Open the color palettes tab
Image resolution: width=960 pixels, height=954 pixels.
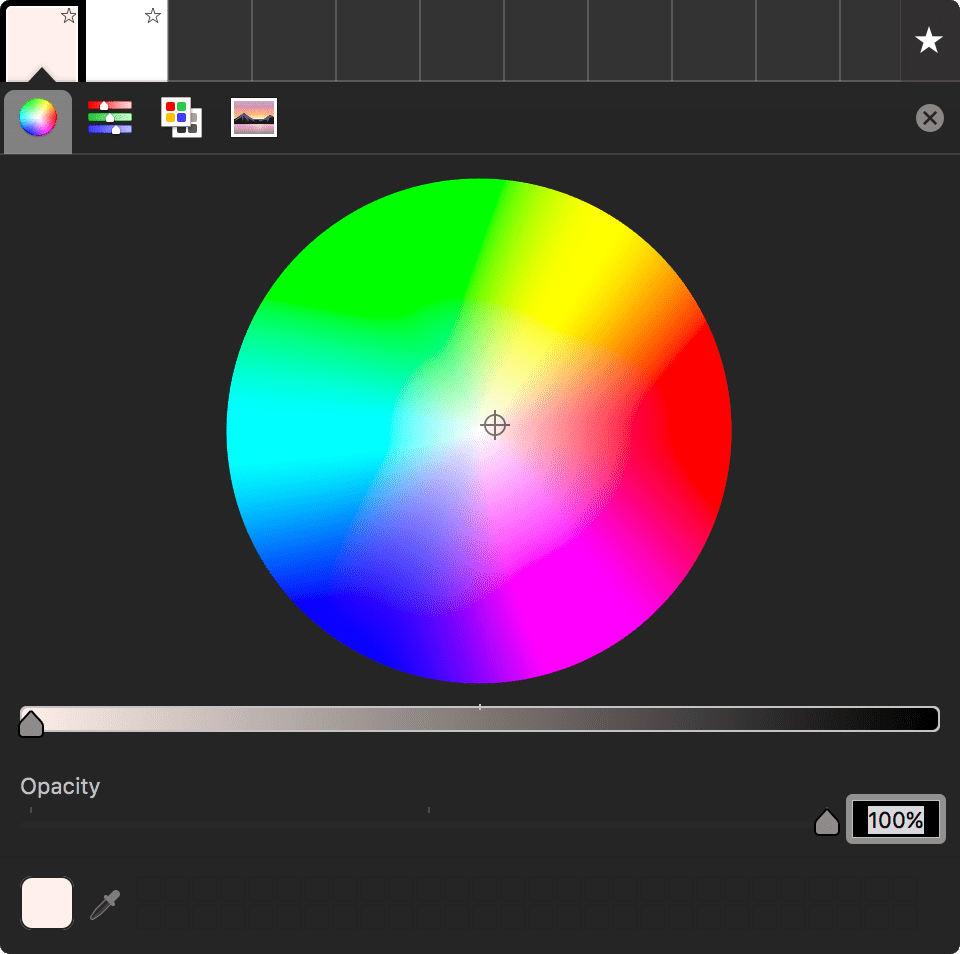pyautogui.click(x=181, y=117)
